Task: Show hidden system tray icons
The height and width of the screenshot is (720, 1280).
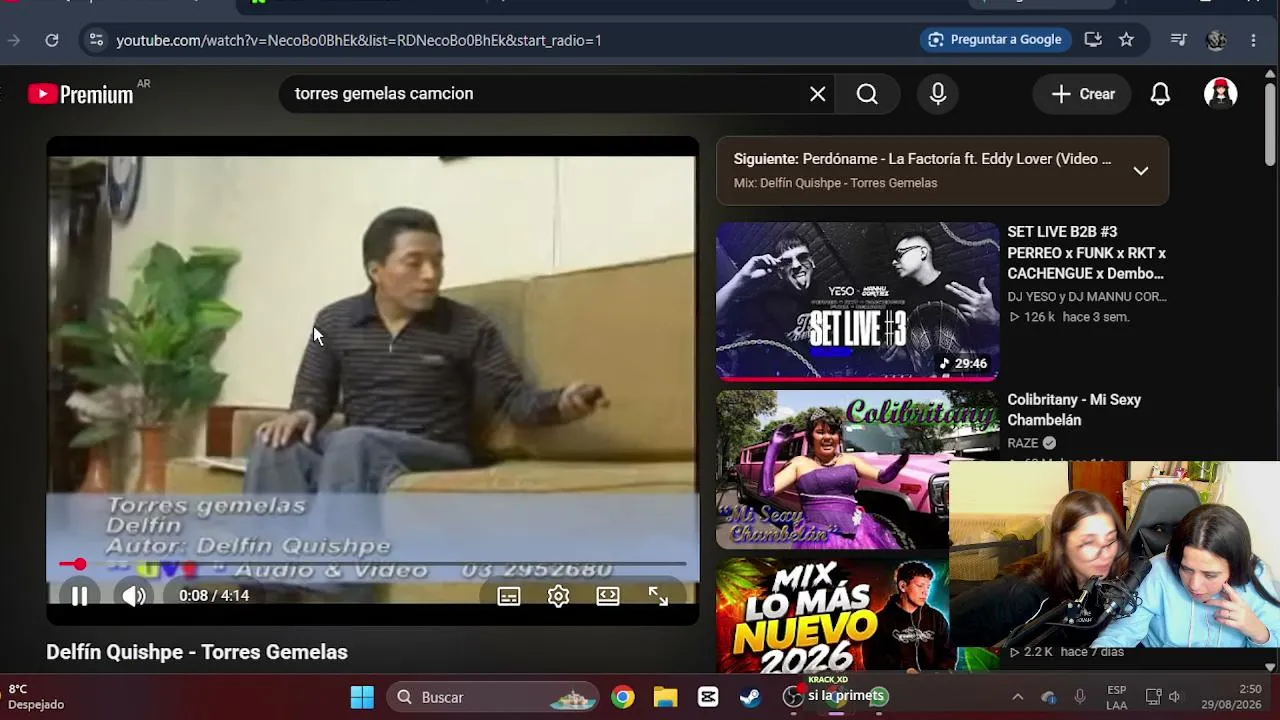Action: tap(1017, 697)
